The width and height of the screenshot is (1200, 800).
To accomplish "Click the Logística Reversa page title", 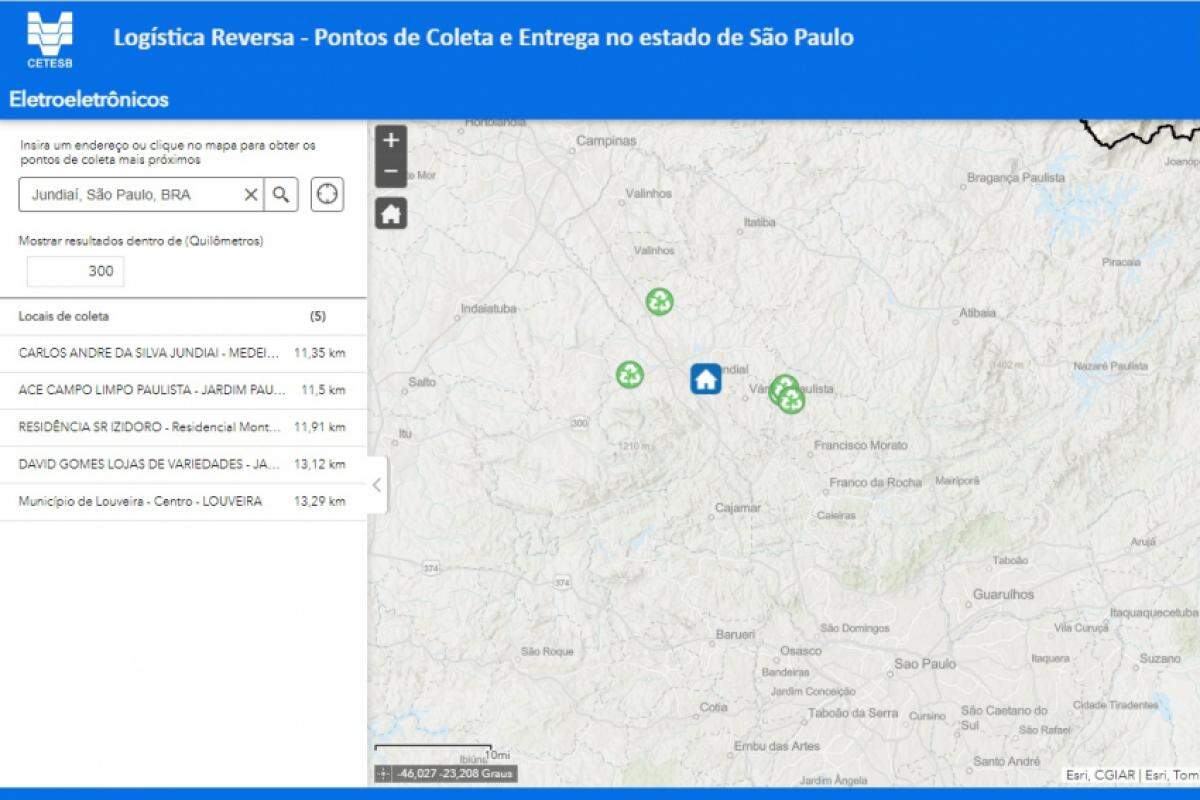I will coord(483,38).
